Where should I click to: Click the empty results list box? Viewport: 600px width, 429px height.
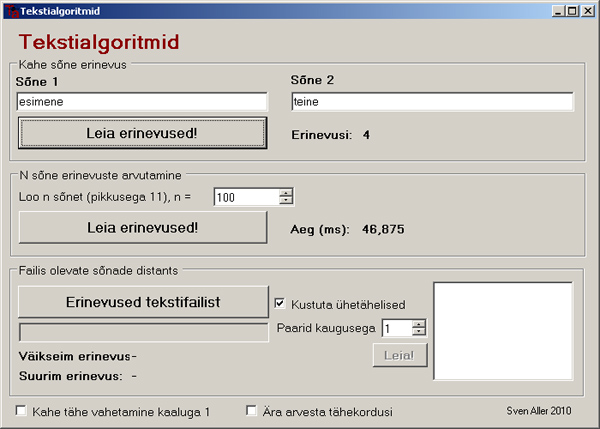(x=502, y=331)
